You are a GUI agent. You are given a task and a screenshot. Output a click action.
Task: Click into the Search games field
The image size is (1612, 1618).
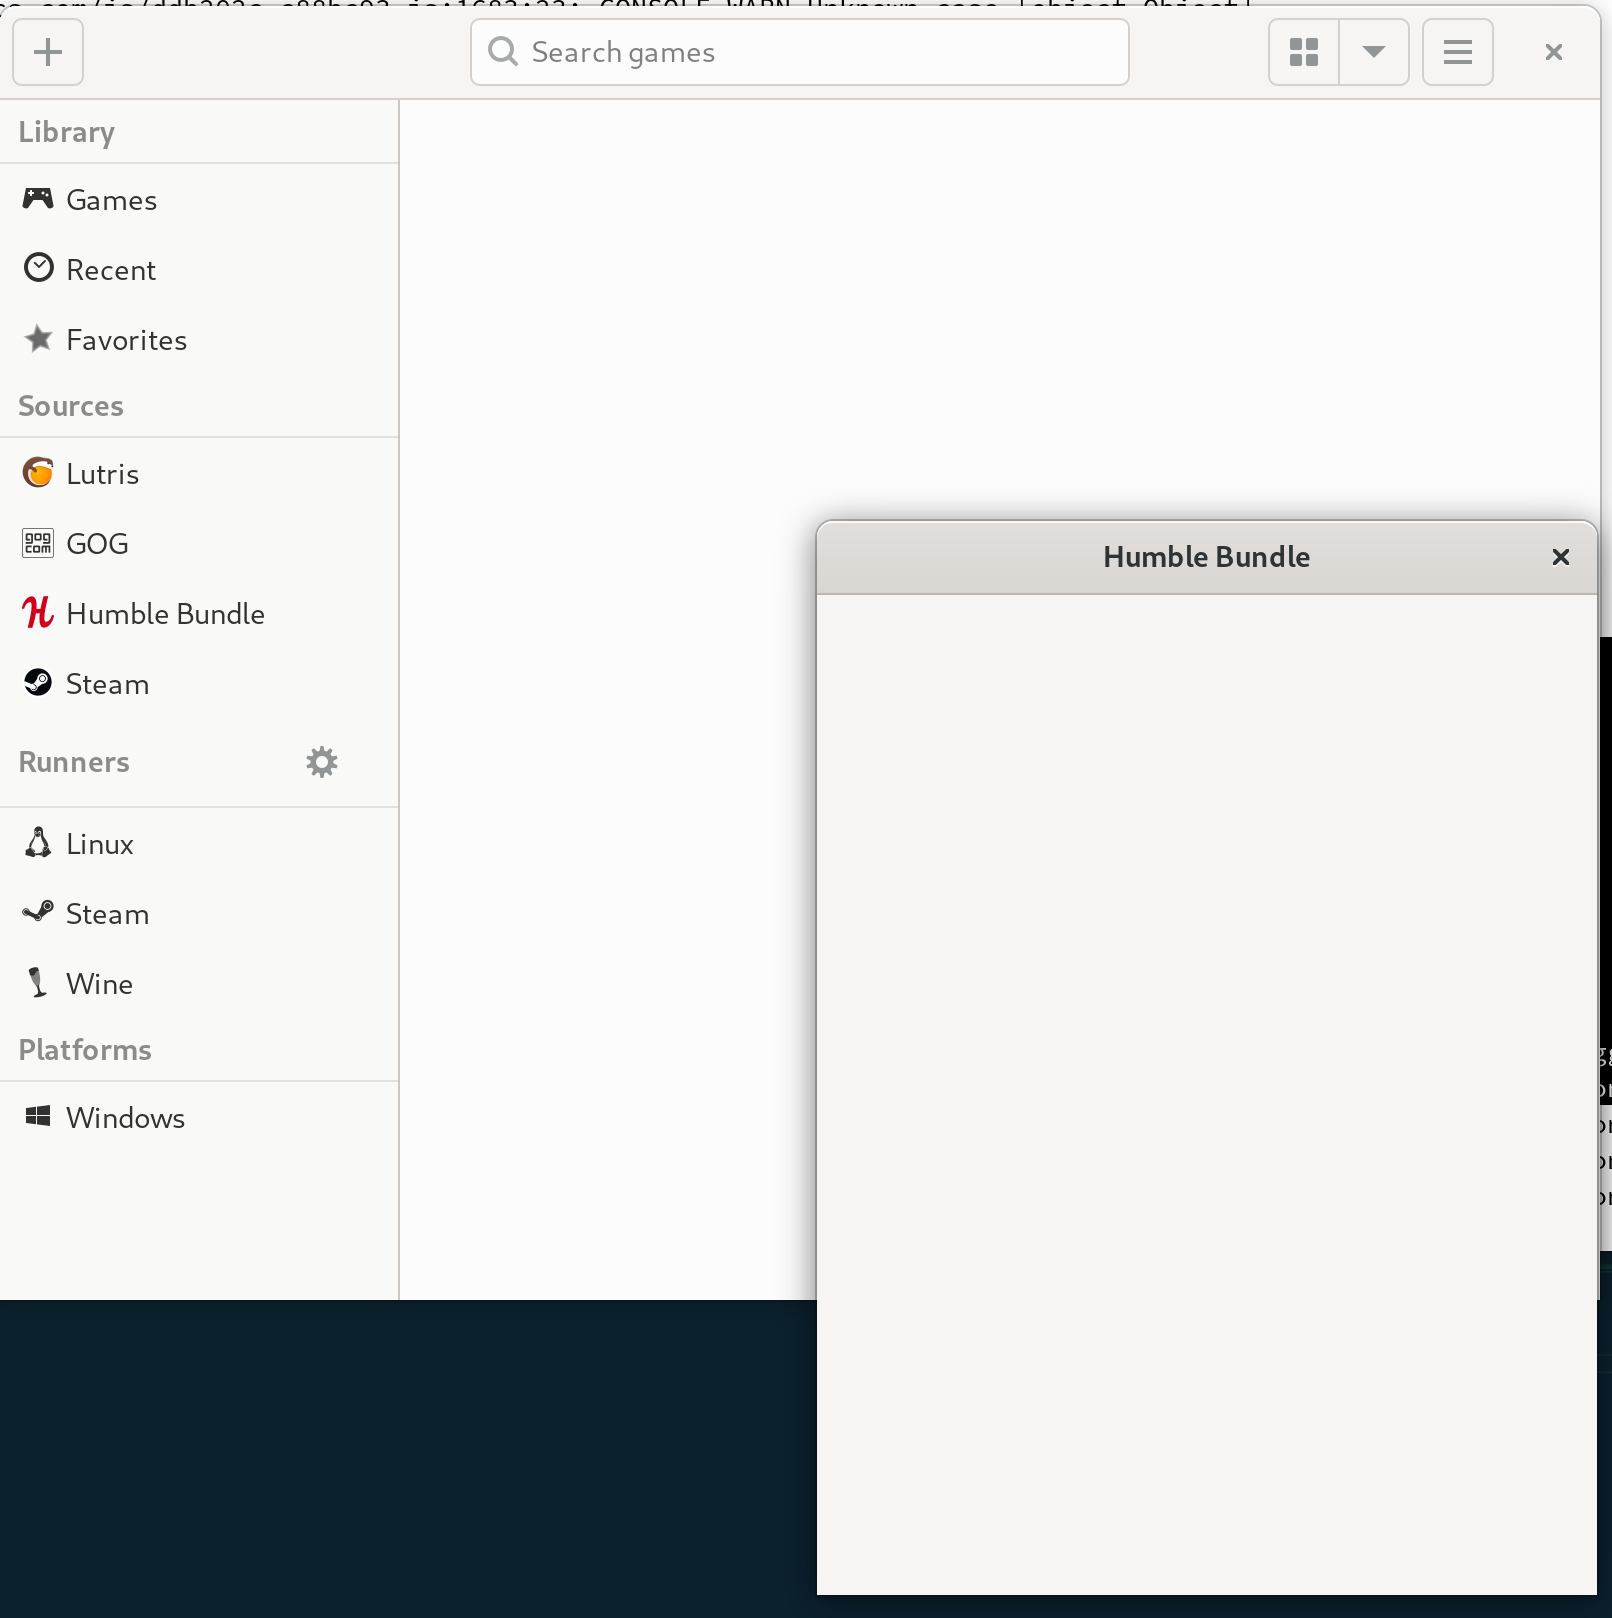coord(799,52)
